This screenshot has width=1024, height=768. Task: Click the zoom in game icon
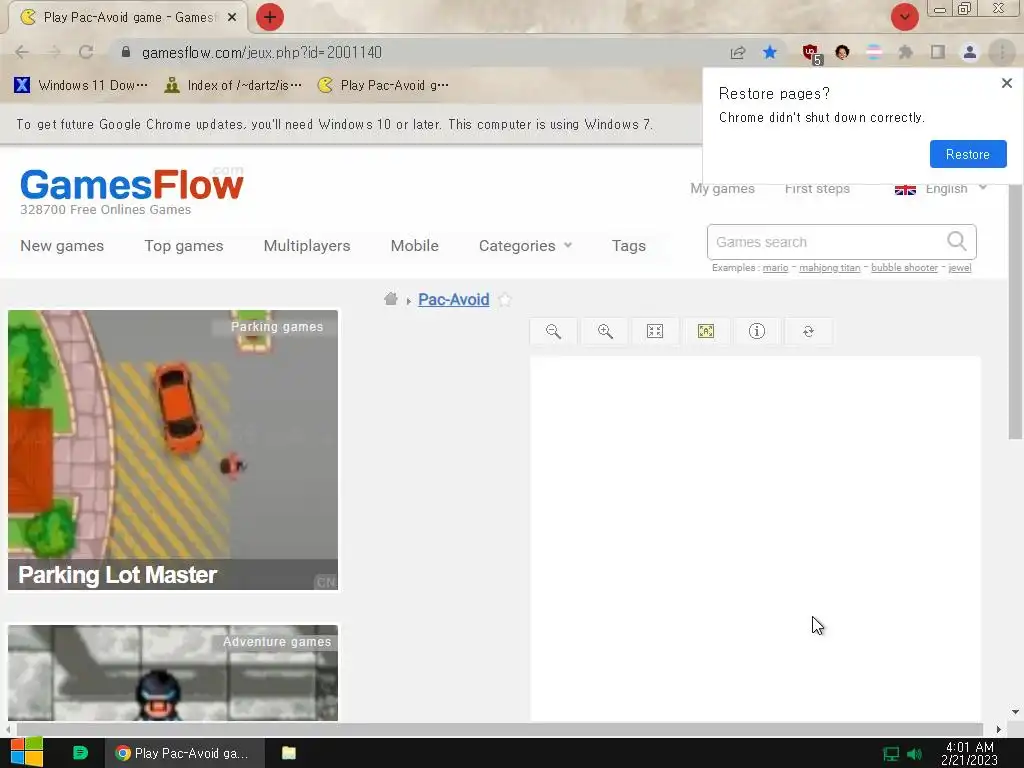tap(605, 331)
